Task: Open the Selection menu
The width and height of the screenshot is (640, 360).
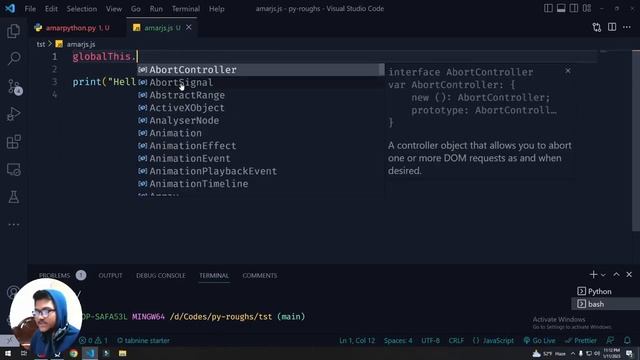Action: pyautogui.click(x=82, y=9)
